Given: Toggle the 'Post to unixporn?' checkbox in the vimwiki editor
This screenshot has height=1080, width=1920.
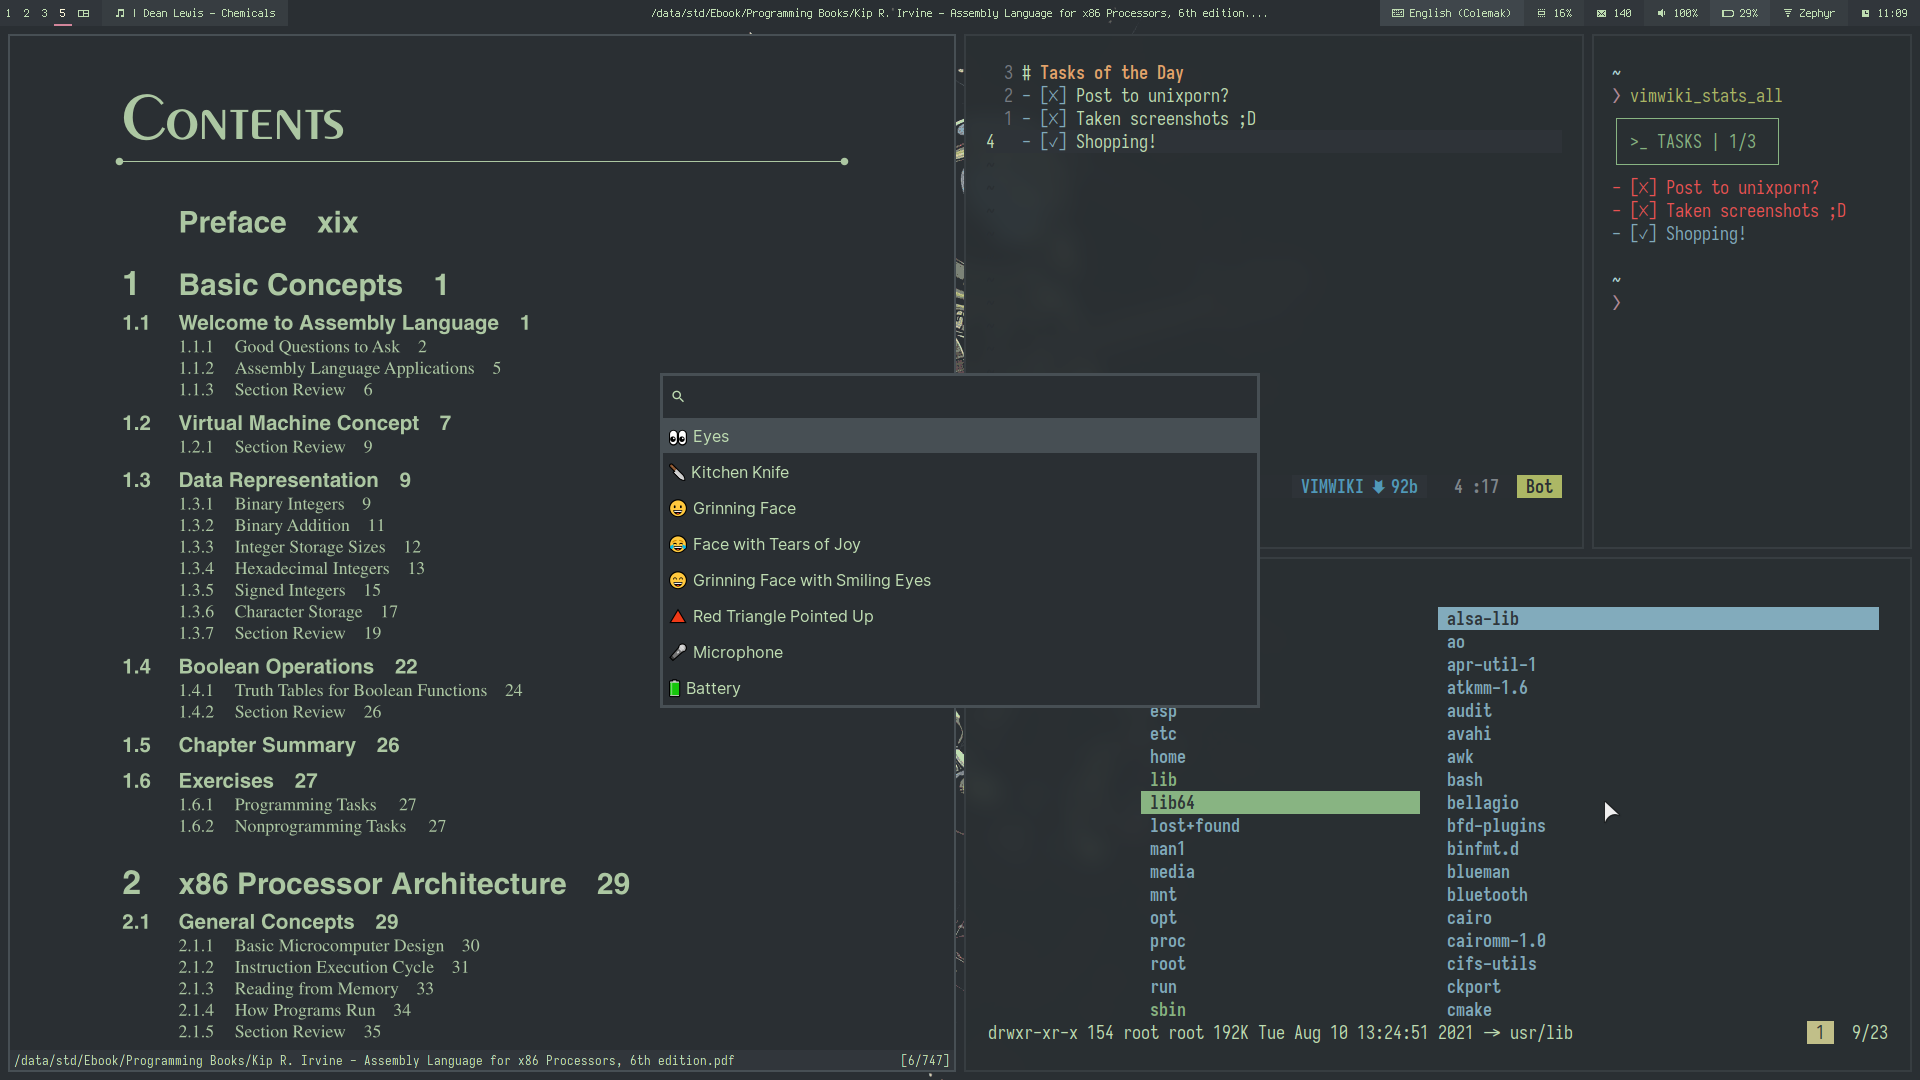Looking at the screenshot, I should [1053, 96].
